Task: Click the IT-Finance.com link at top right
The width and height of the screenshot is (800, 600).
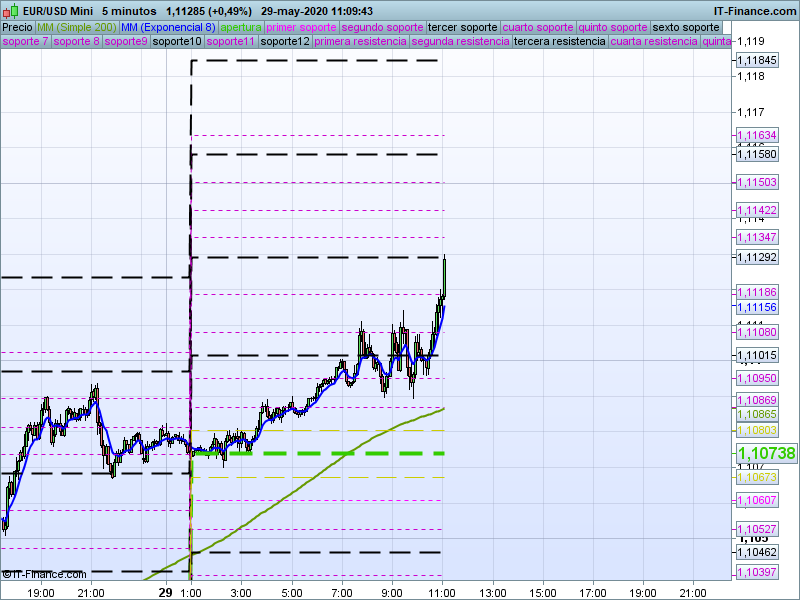Action: coord(755,11)
